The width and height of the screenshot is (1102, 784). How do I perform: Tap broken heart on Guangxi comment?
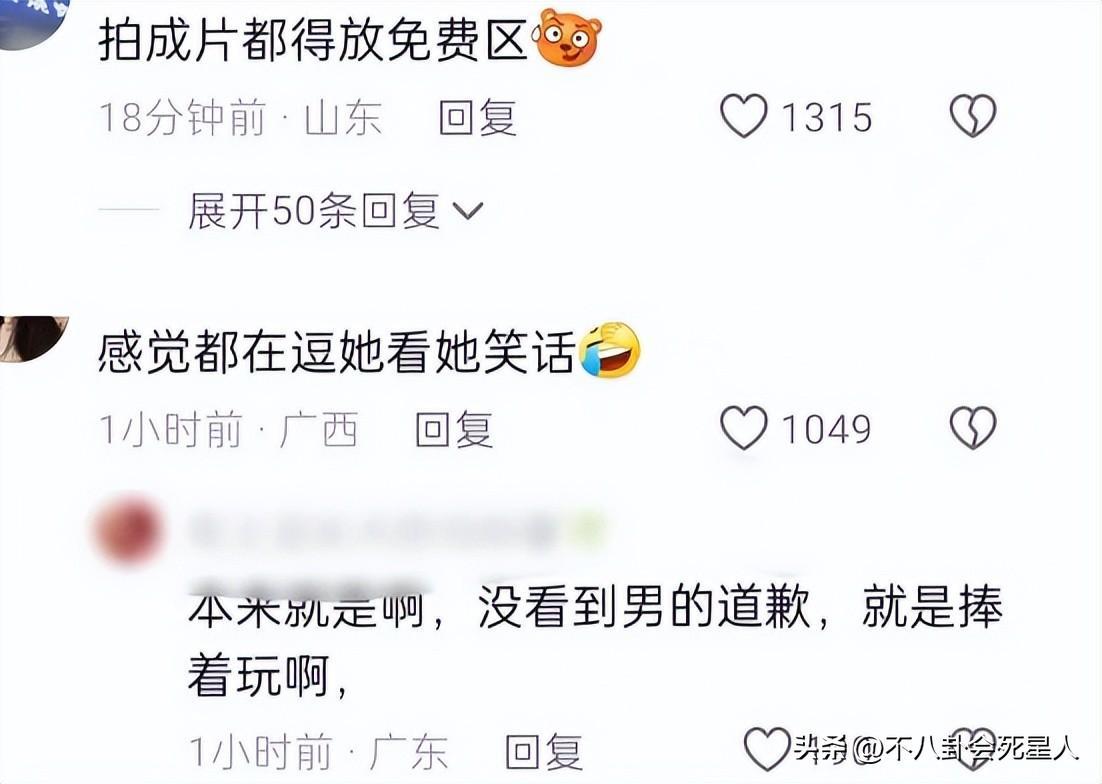[x=973, y=428]
